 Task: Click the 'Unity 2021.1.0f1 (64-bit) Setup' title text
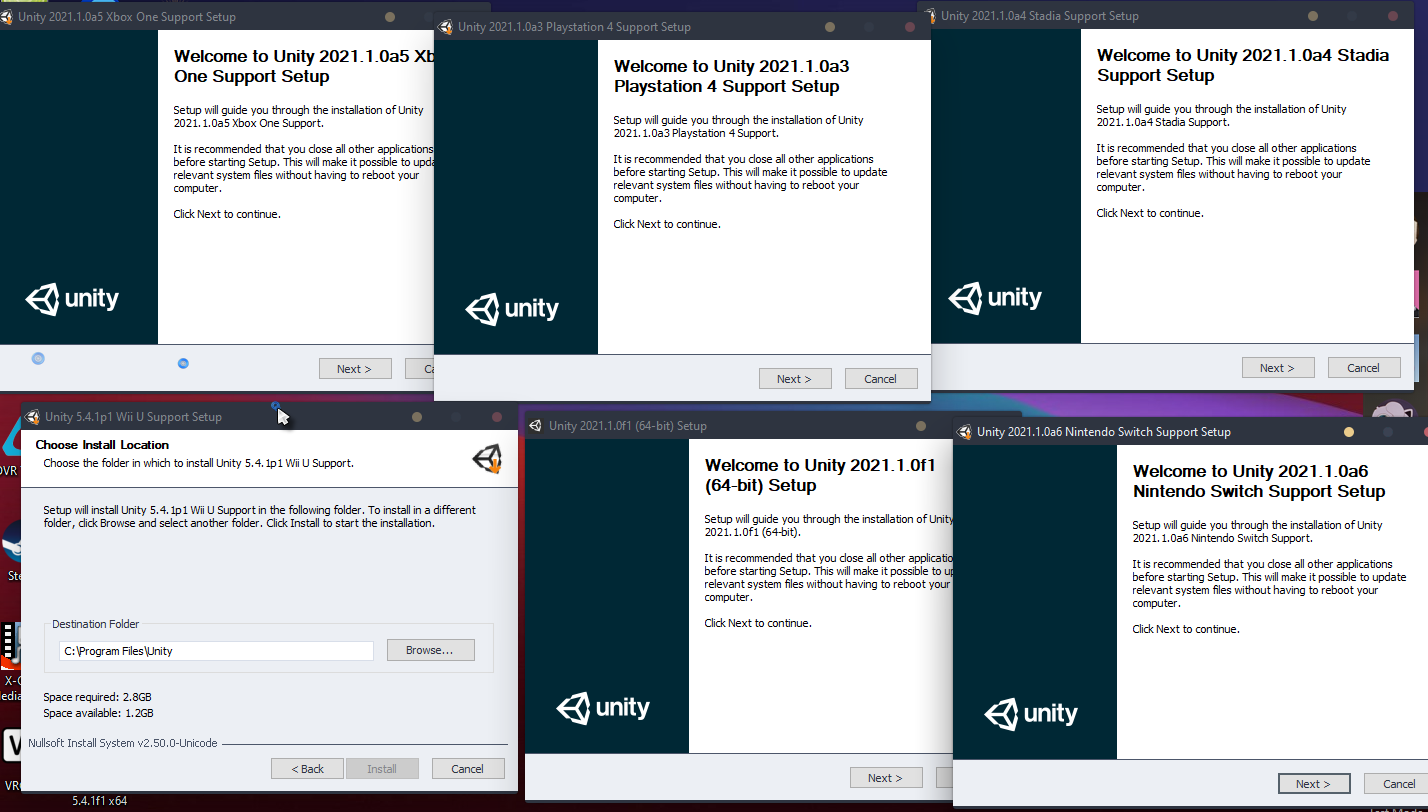pos(628,426)
